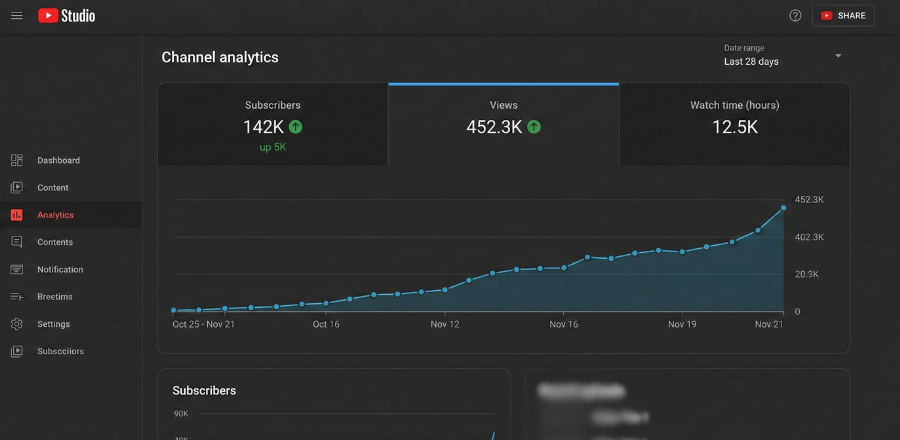Click the Dashboard sidebar icon

17,160
